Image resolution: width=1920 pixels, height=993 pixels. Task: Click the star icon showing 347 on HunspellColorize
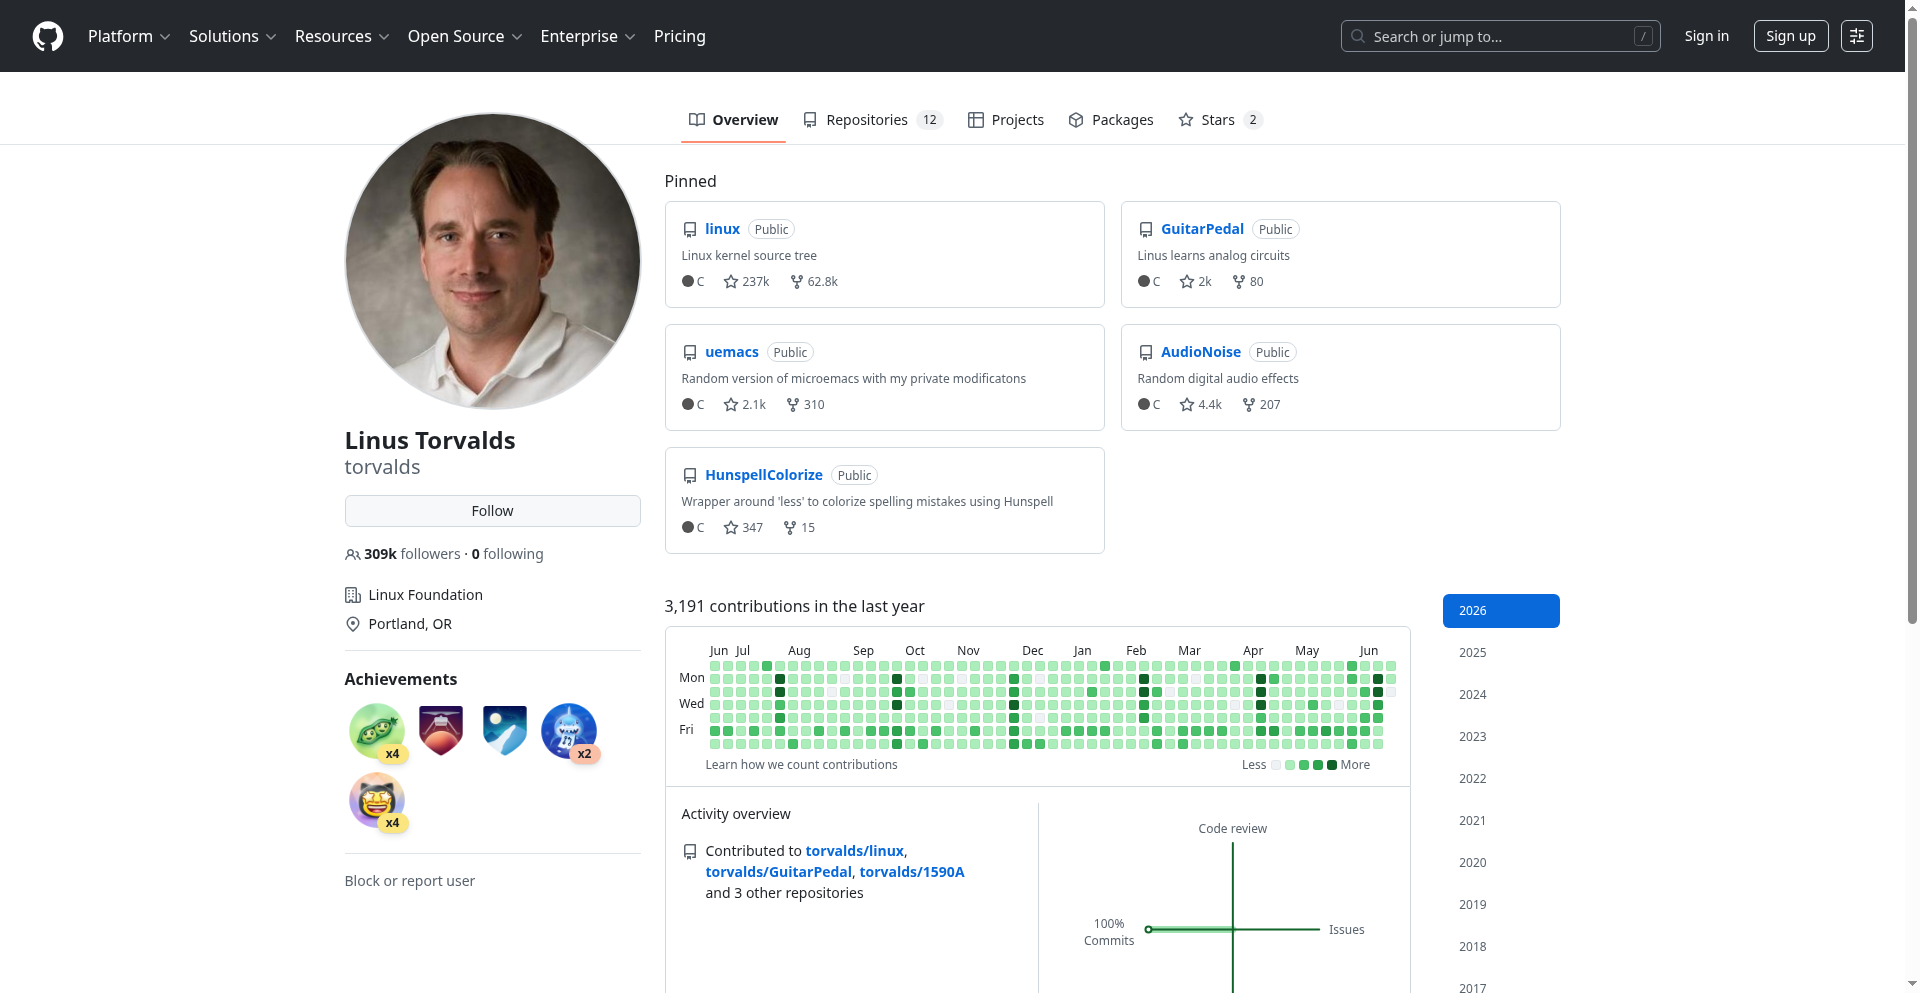tap(731, 528)
